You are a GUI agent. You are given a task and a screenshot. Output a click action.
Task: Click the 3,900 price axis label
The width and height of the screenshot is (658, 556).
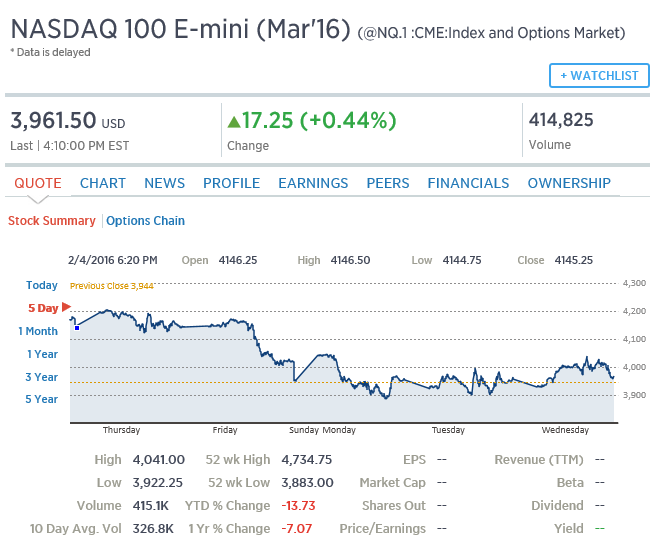pyautogui.click(x=634, y=395)
